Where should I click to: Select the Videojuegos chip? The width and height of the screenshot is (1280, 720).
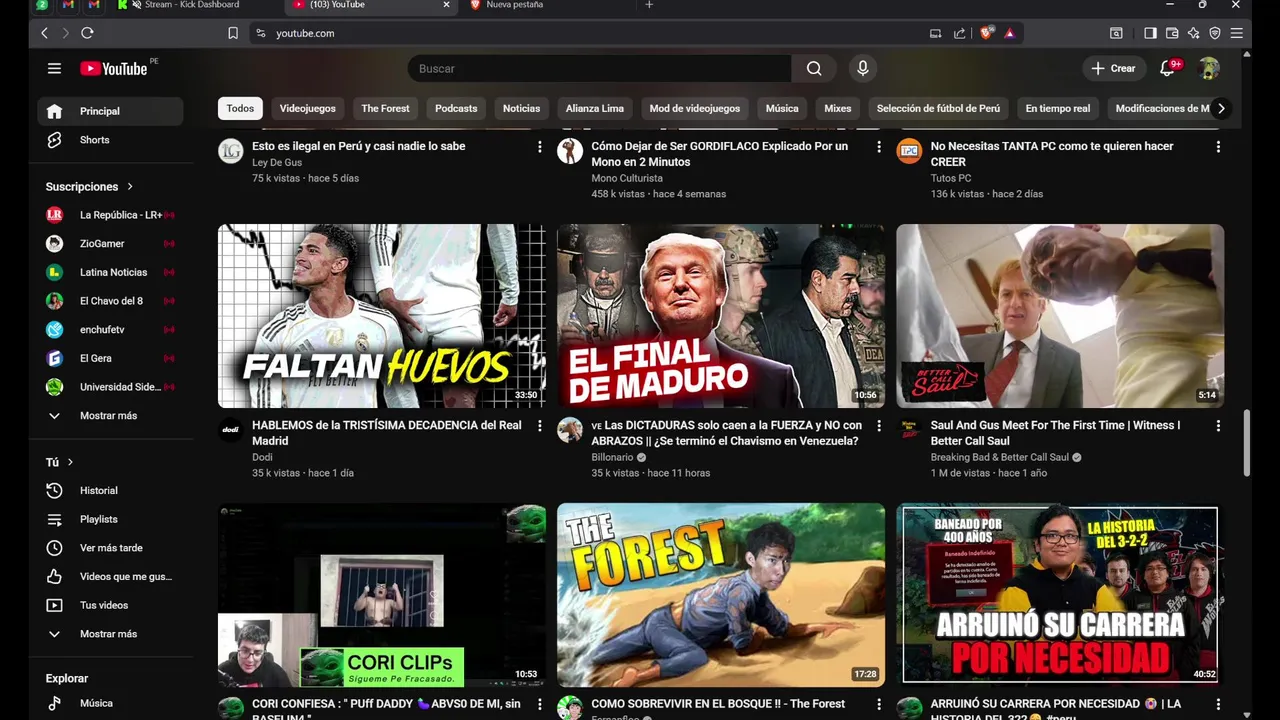307,108
